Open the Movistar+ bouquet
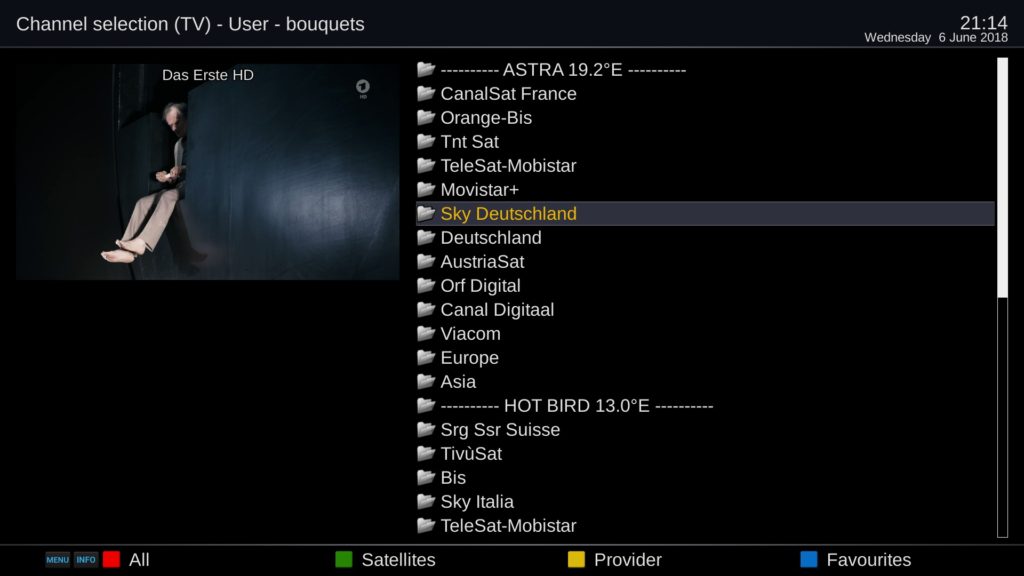Viewport: 1024px width, 576px height. 705,189
